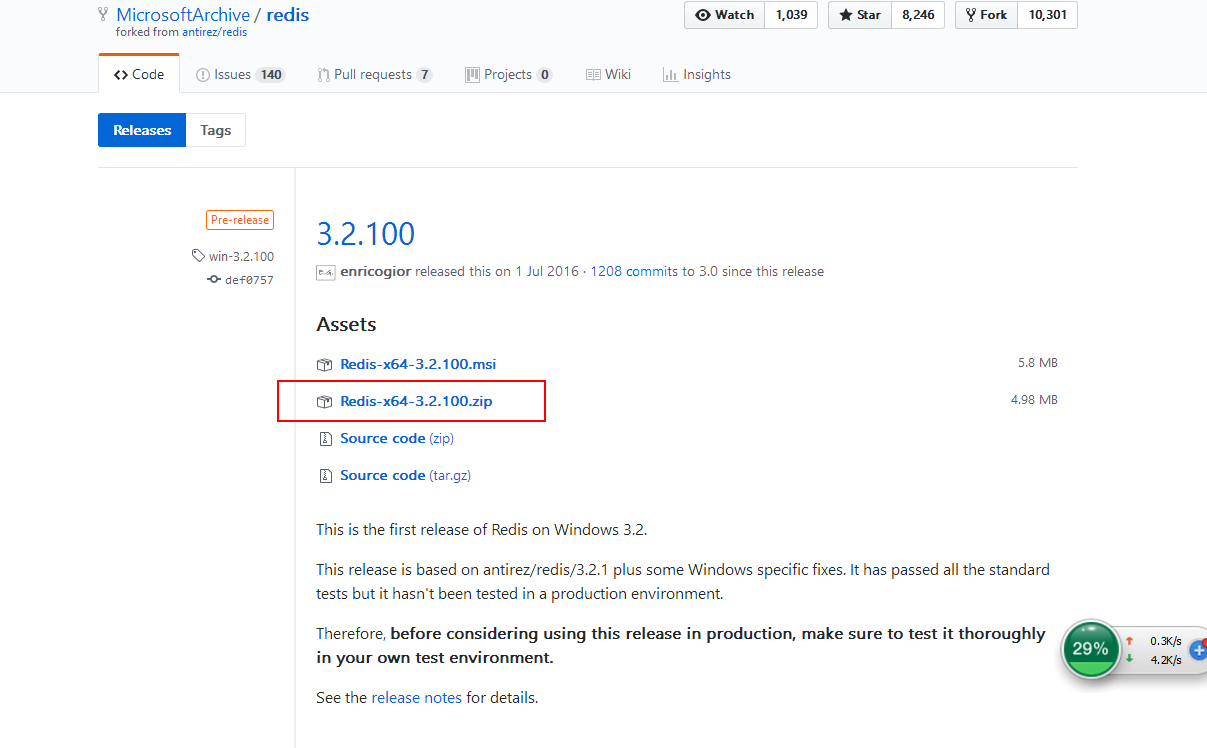Download Redis-x64-3.2.100.zip
This screenshot has width=1207, height=748.
(416, 401)
